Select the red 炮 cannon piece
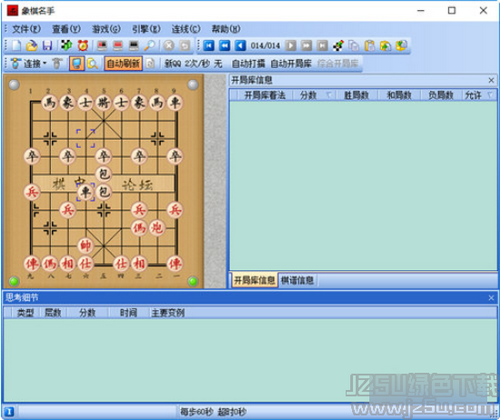Viewport: 500px width, 420px height. pos(157,228)
